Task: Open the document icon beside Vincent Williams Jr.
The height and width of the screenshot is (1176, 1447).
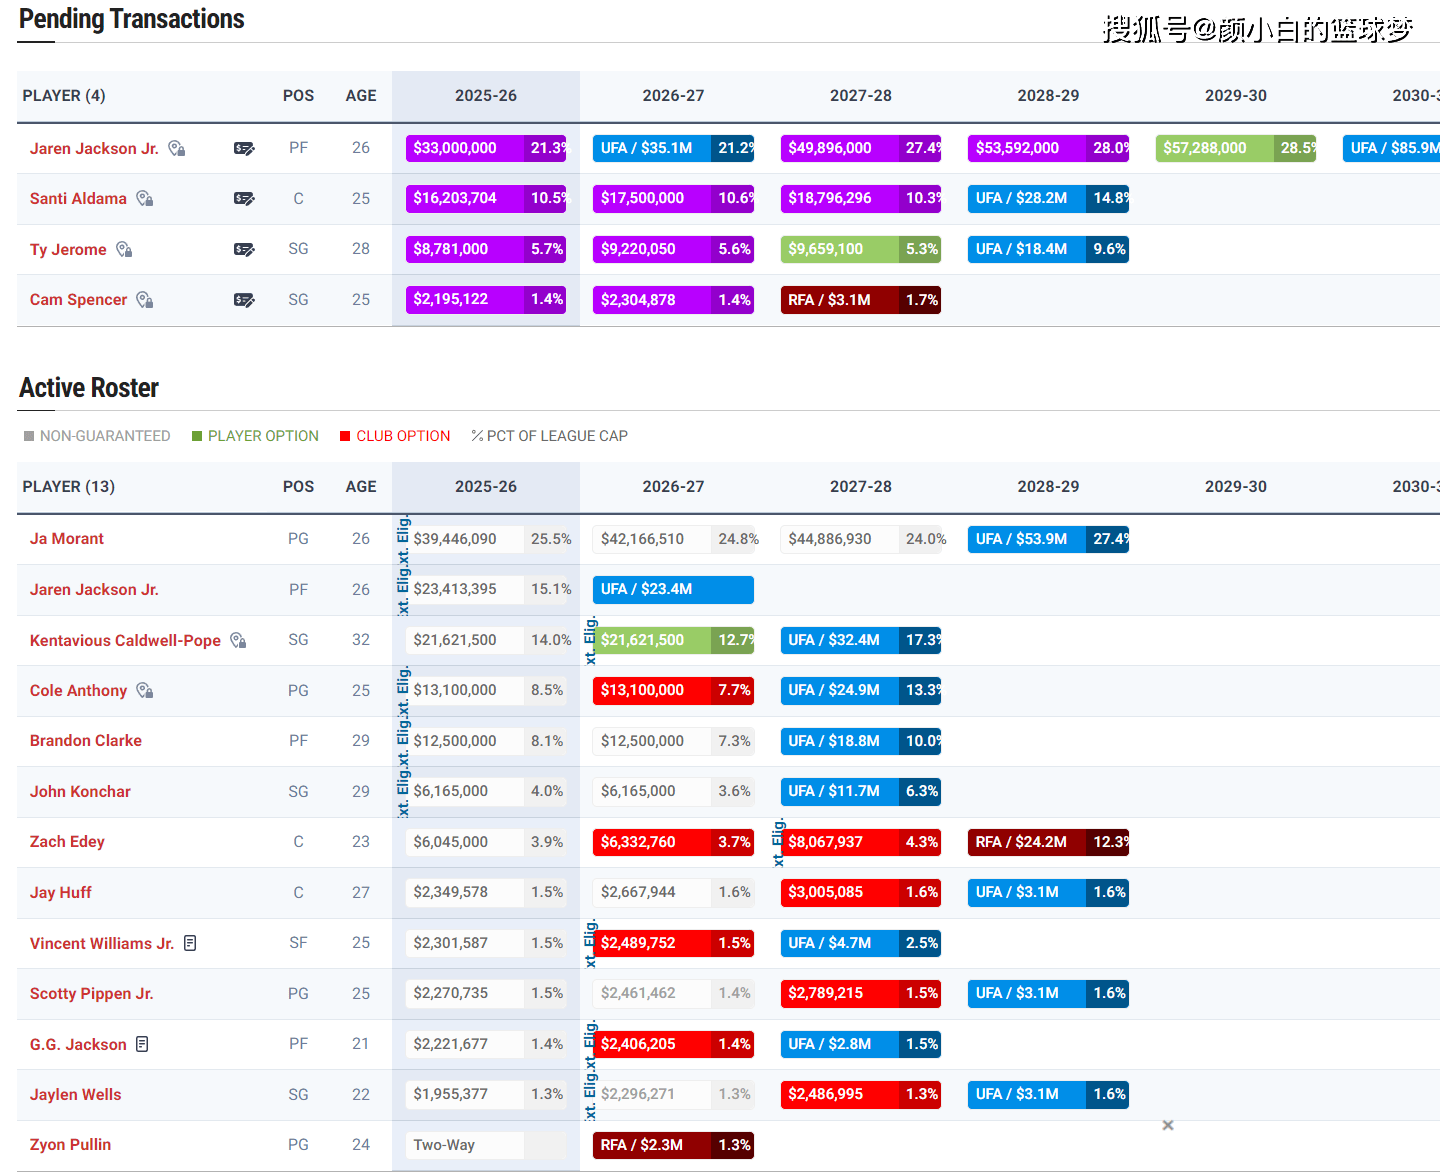Action: click(190, 944)
